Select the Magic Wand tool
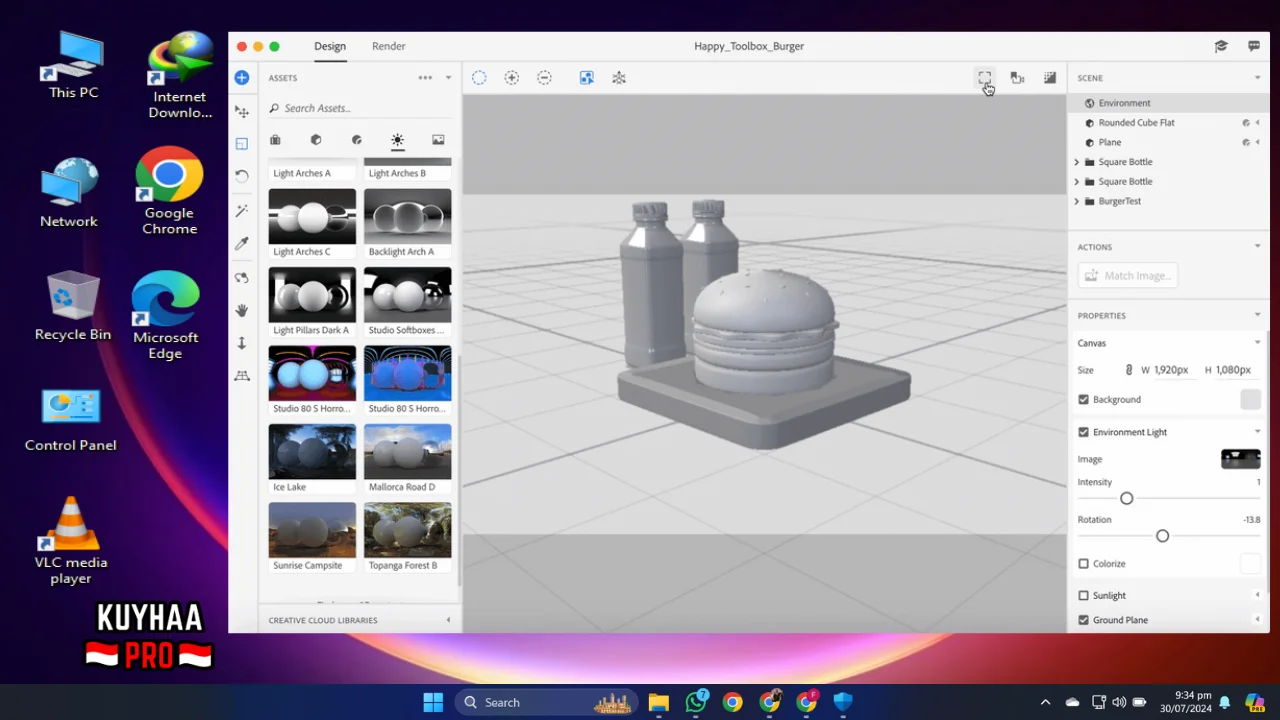1280x720 pixels. coord(242,210)
